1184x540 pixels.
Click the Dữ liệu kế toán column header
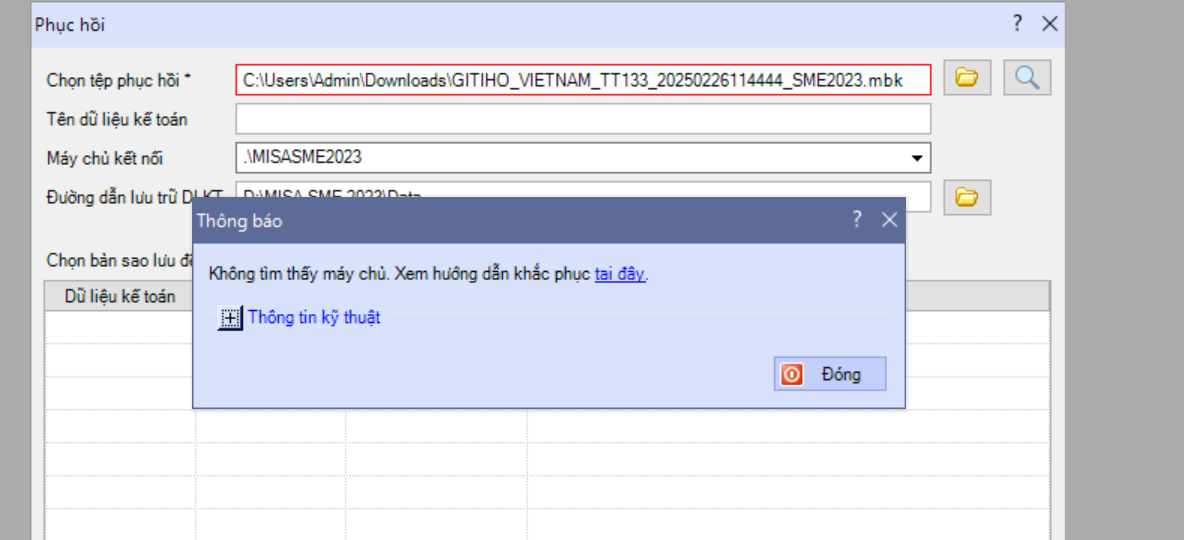(x=120, y=296)
